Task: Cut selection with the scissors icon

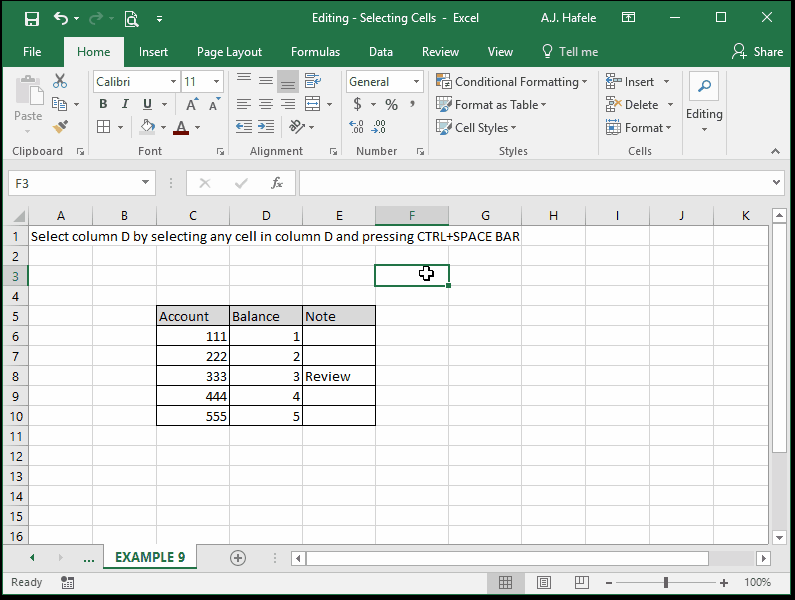Action: [x=60, y=81]
